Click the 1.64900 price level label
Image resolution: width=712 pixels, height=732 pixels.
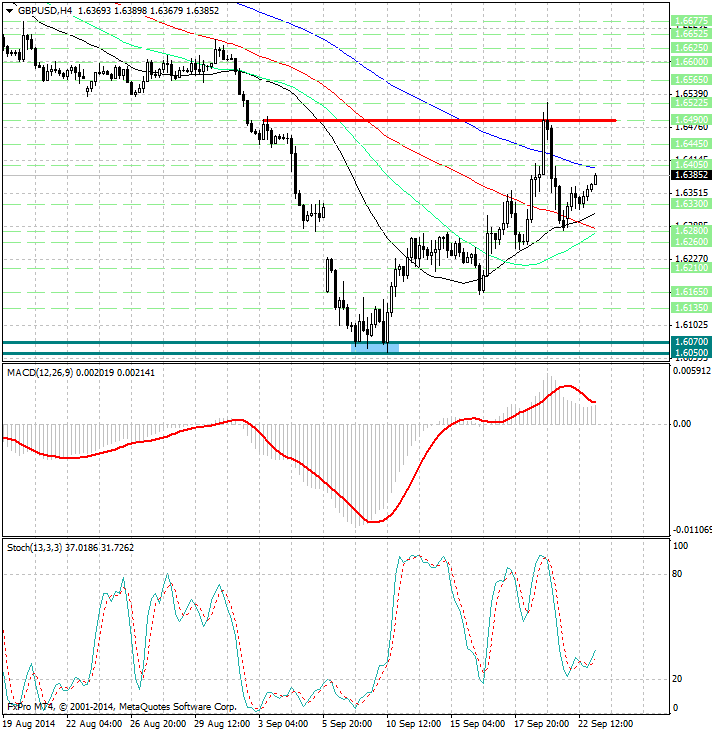point(691,120)
